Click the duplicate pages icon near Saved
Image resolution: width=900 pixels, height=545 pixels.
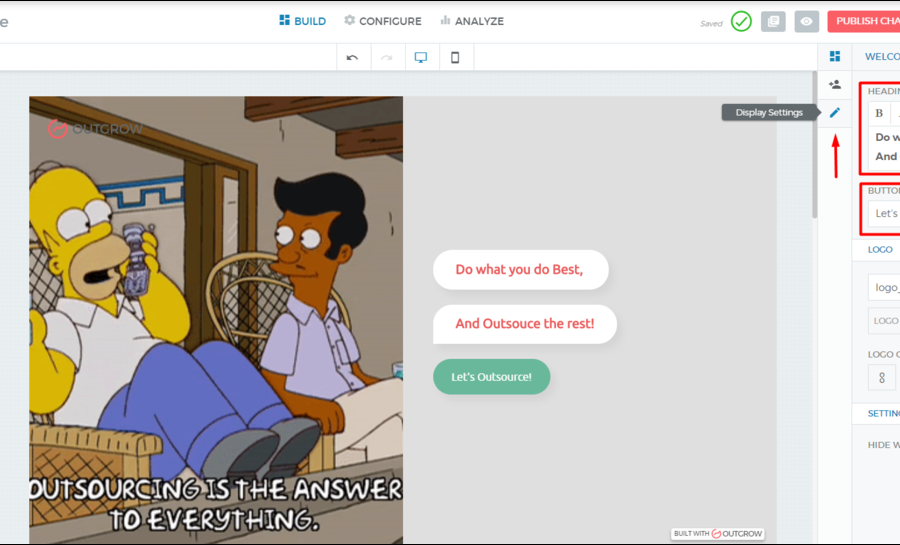point(773,21)
